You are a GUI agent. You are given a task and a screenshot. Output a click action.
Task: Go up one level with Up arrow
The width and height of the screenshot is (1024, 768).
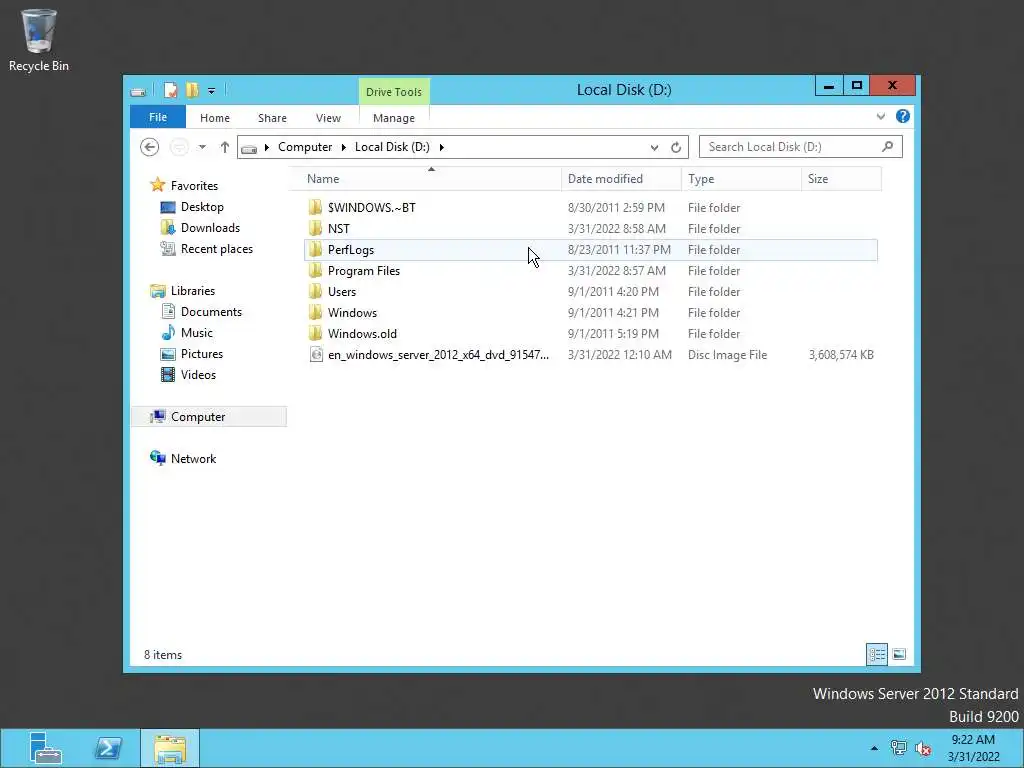point(225,147)
